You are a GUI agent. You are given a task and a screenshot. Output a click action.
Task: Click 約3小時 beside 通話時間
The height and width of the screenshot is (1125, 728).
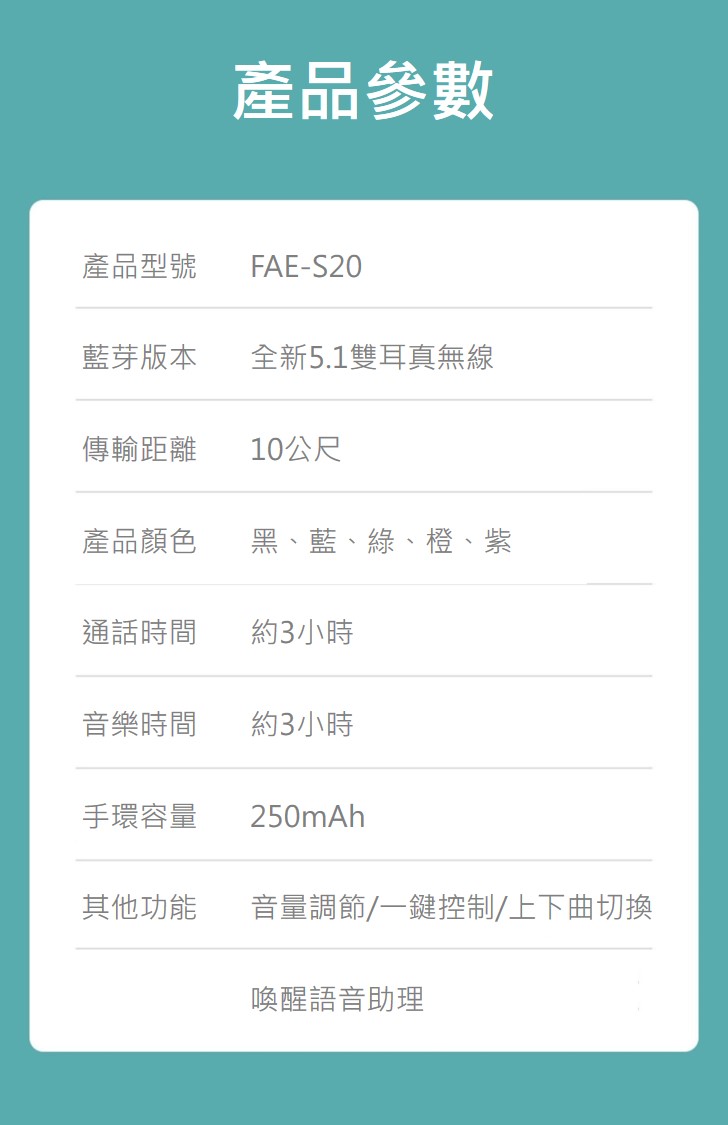point(302,632)
